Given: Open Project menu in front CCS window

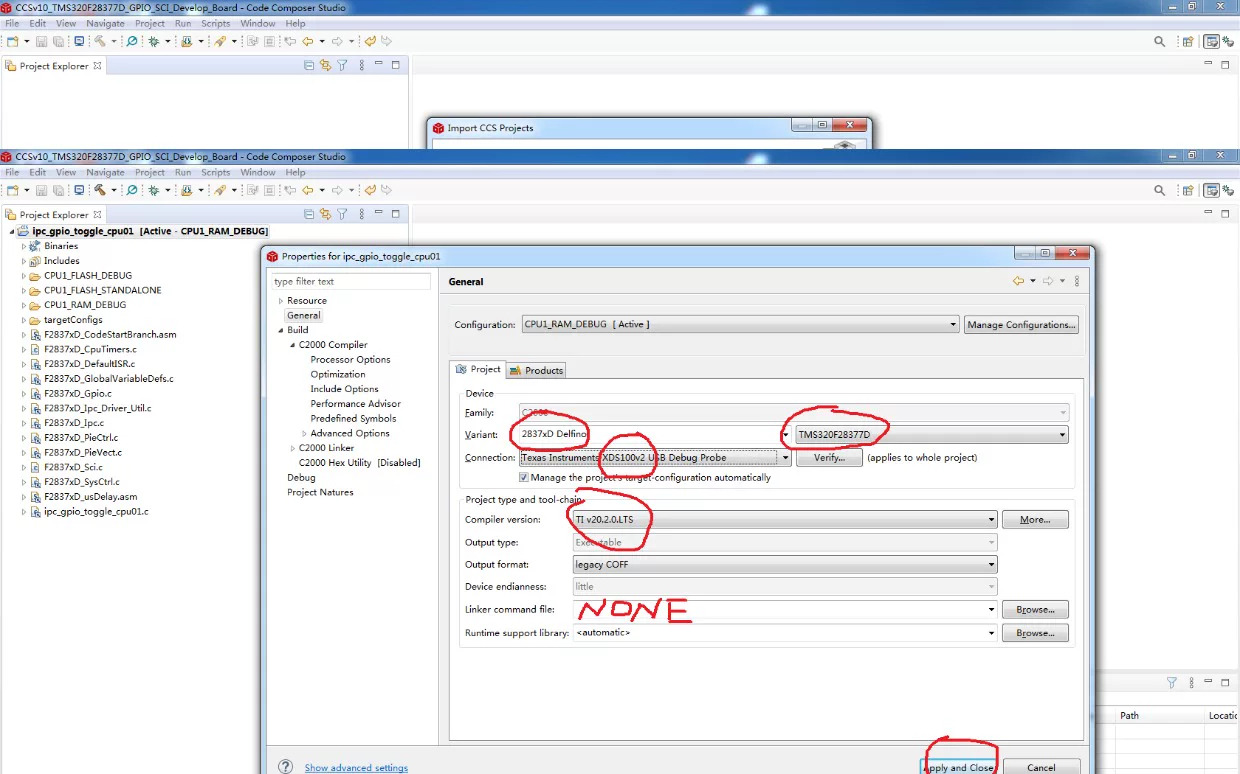Looking at the screenshot, I should (150, 172).
